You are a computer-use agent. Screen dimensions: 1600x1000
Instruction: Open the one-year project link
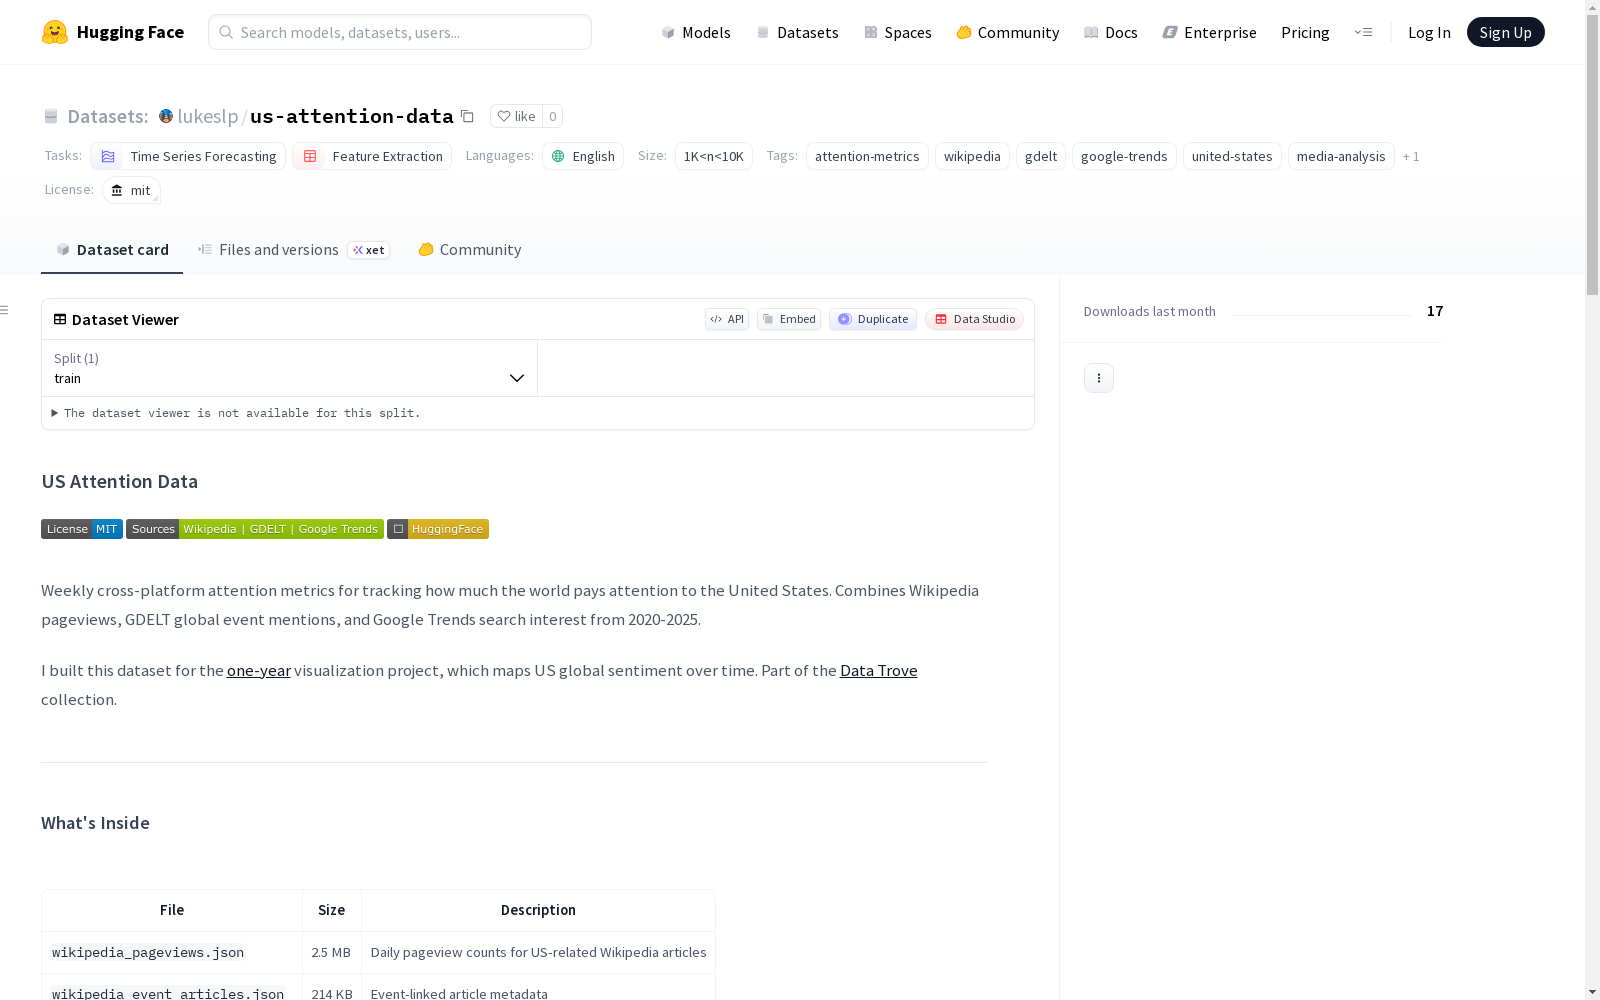tap(259, 670)
